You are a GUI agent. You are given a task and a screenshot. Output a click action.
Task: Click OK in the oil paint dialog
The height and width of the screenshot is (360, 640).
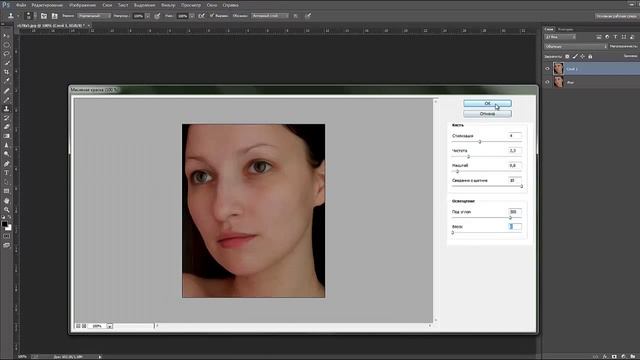[487, 103]
